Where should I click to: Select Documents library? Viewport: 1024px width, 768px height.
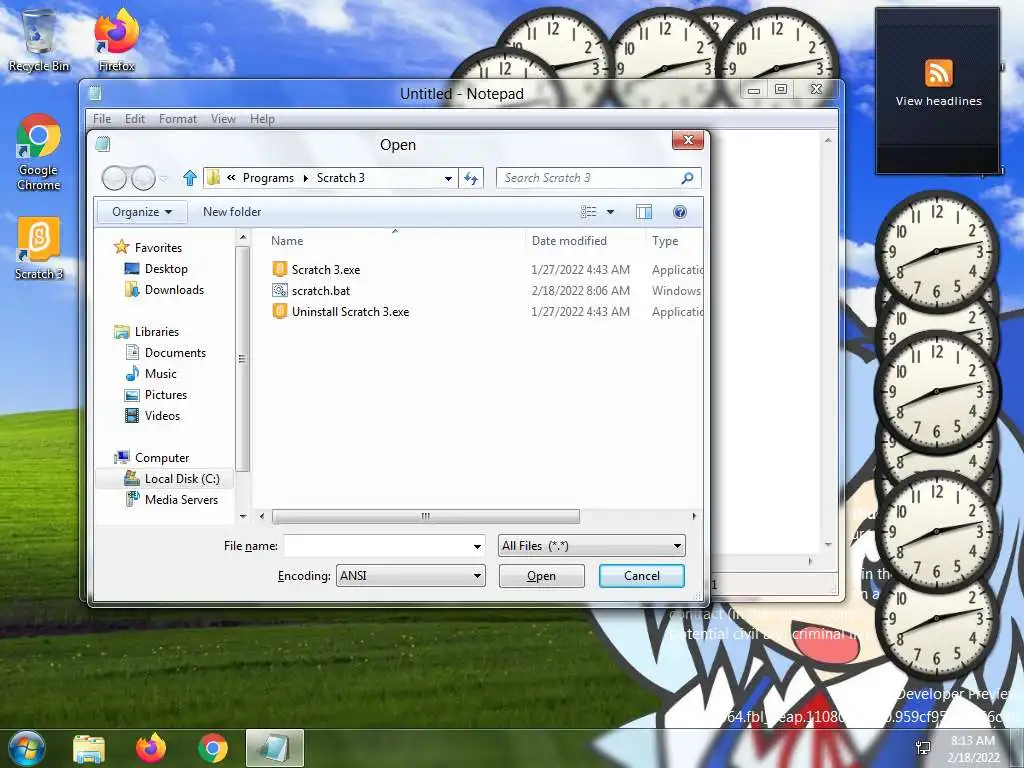(175, 353)
